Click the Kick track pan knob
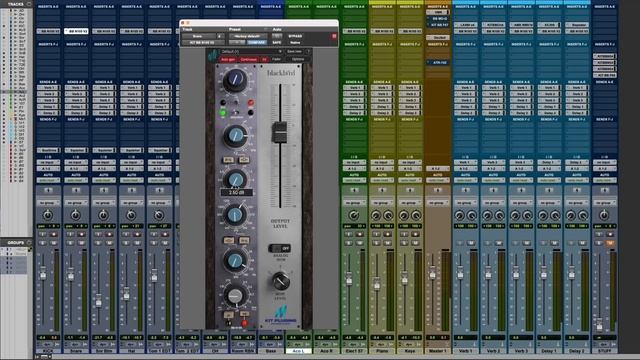Viewport: 640px width, 360px height. pyautogui.click(x=48, y=215)
